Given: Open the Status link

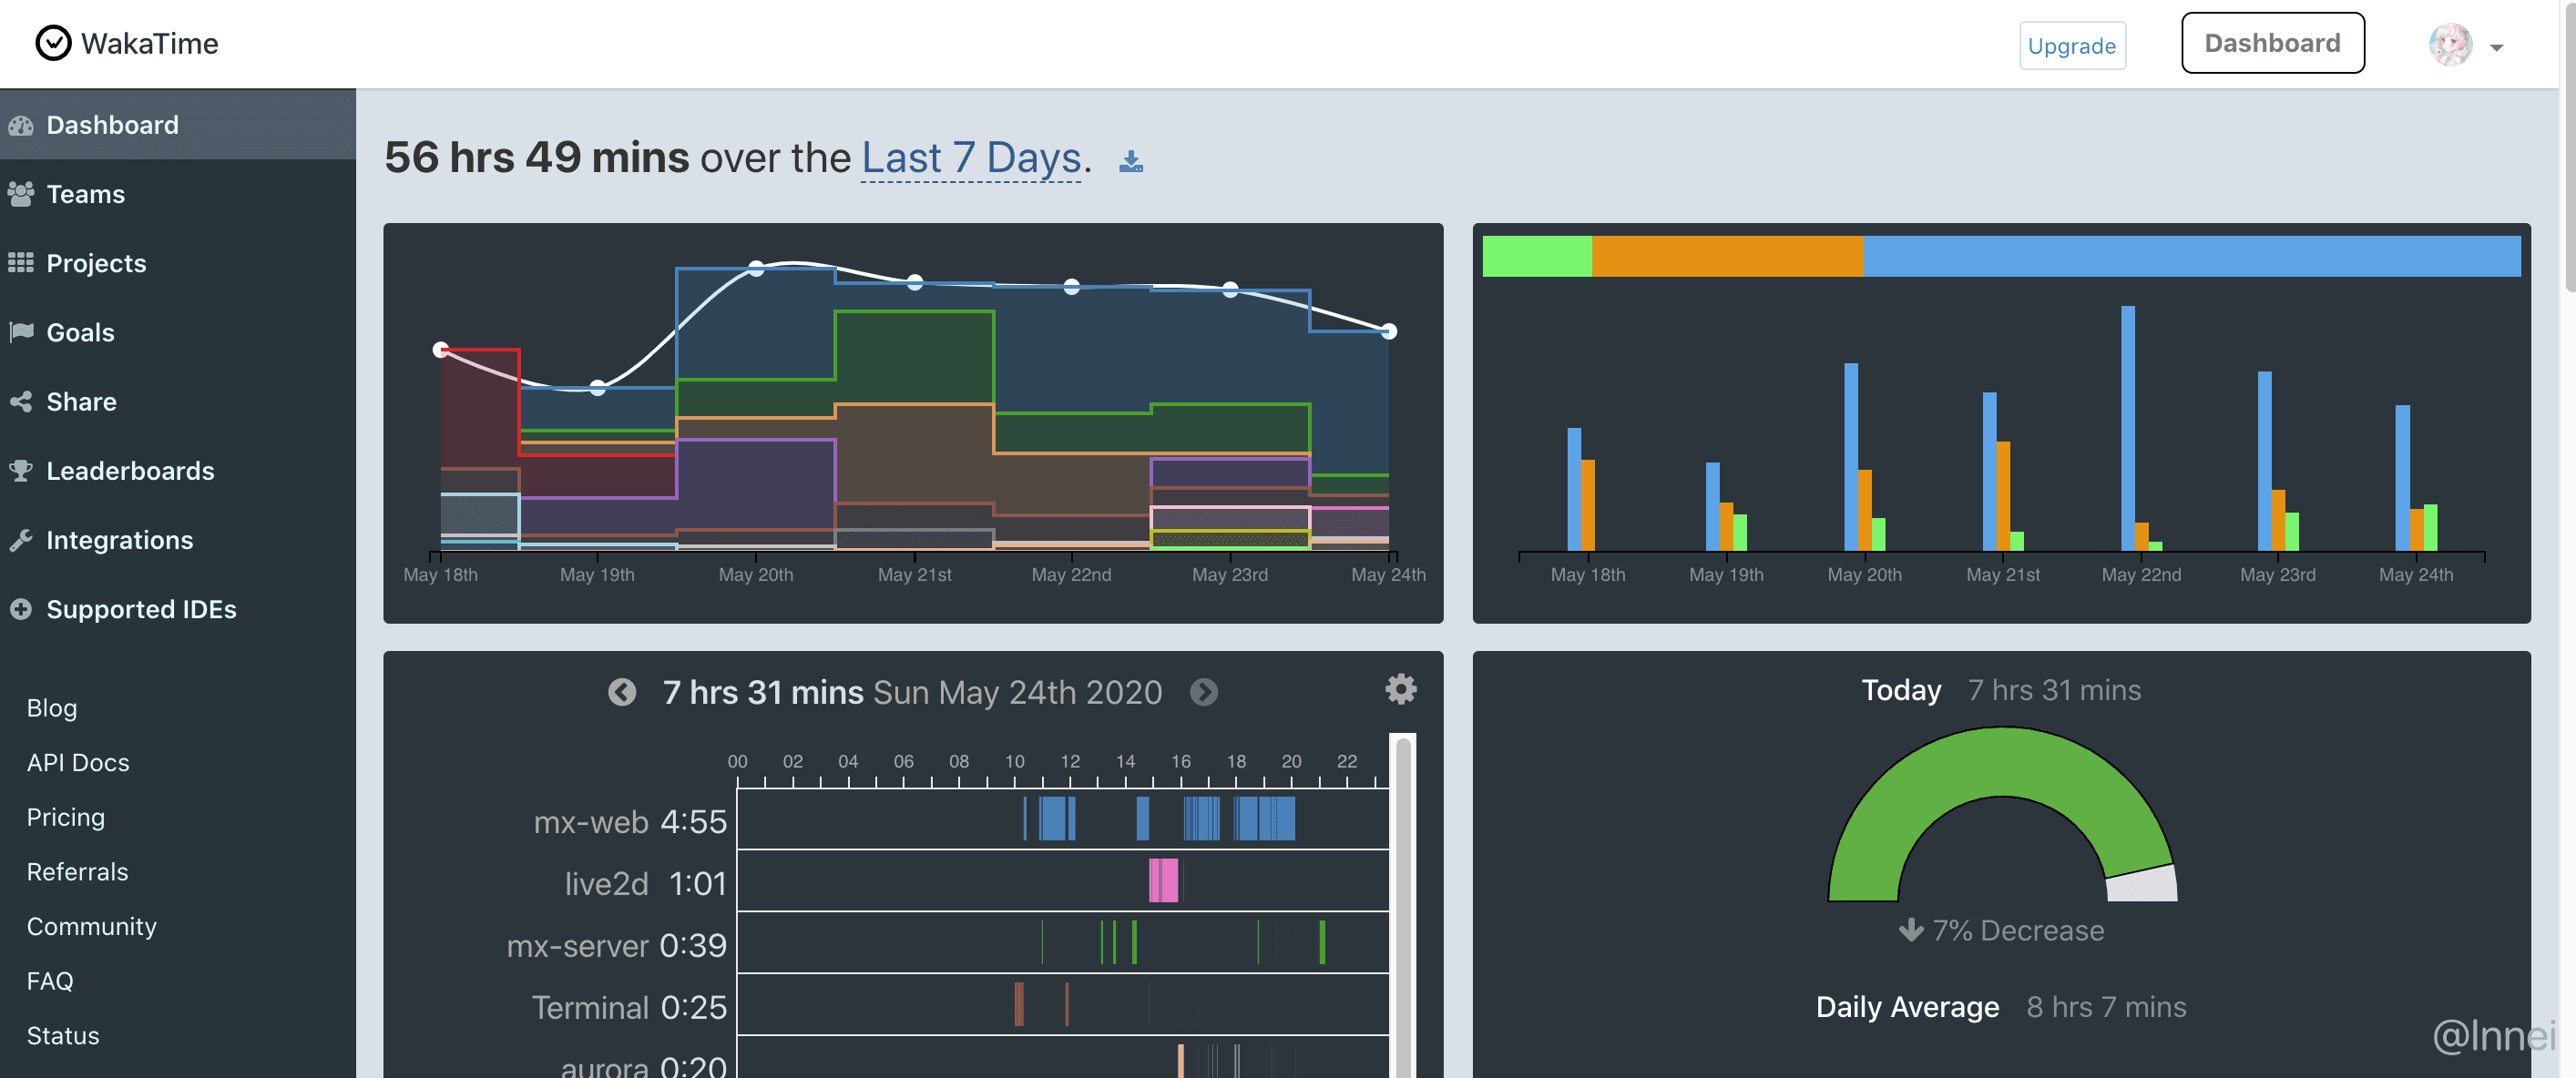Looking at the screenshot, I should tap(63, 1036).
